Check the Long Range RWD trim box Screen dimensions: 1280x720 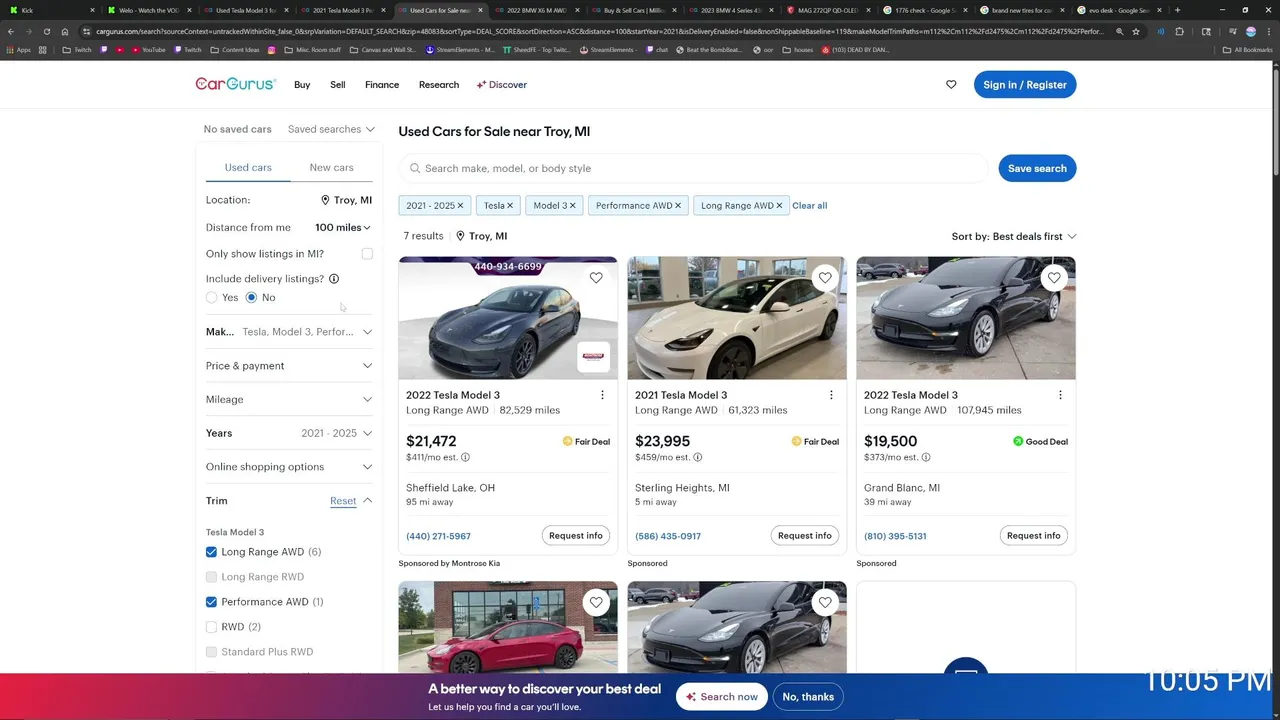(211, 577)
